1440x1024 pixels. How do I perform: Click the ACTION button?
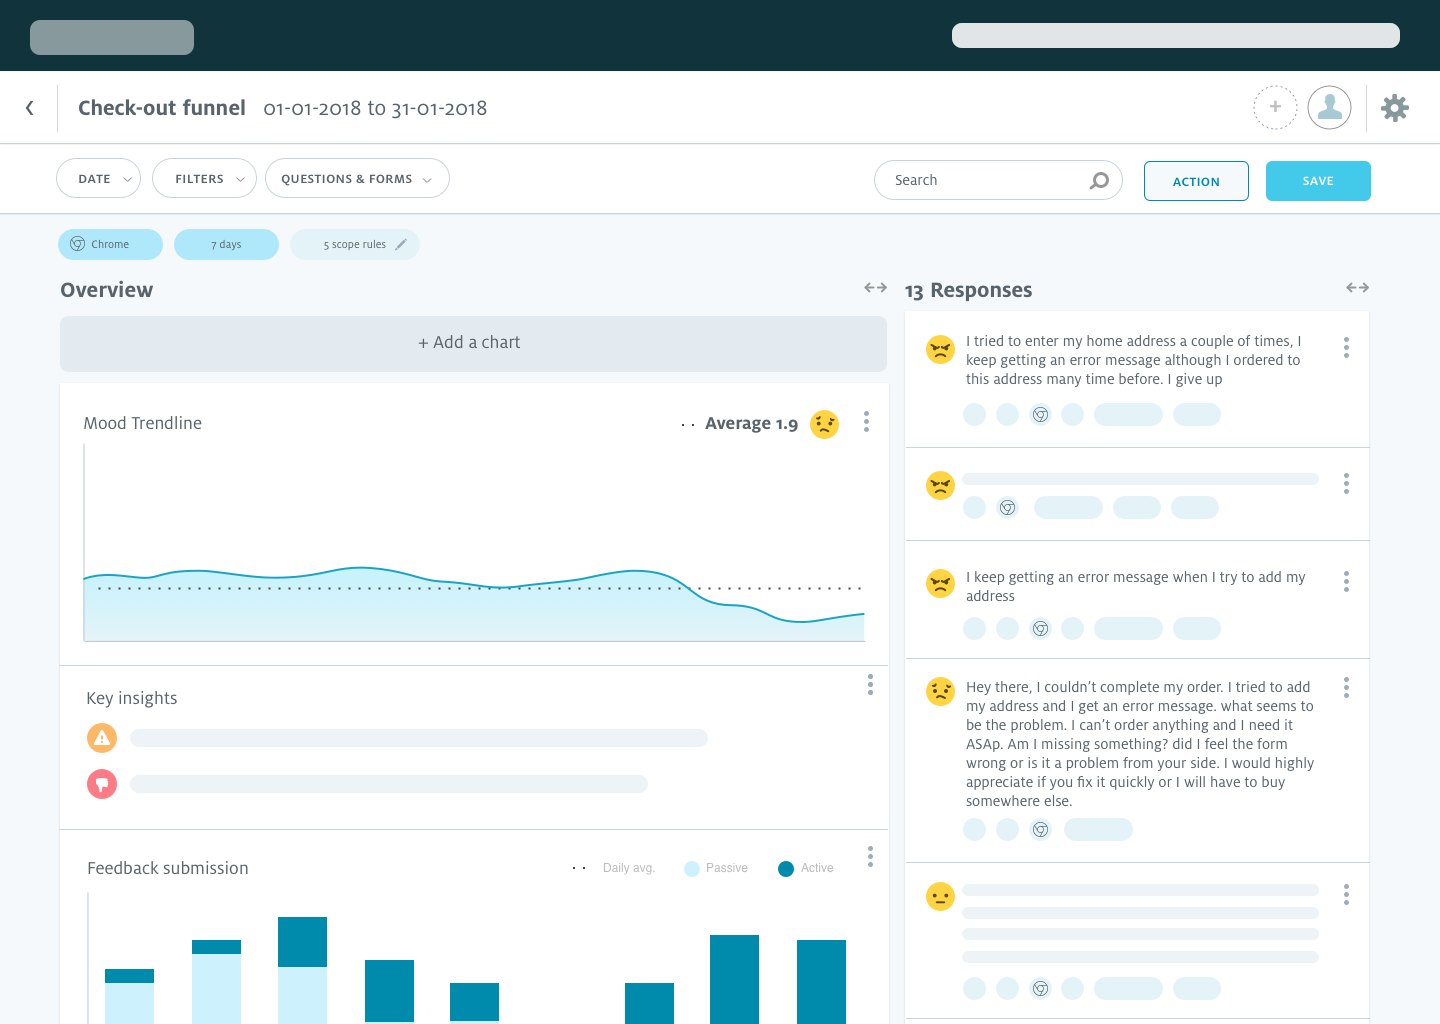[x=1196, y=181]
